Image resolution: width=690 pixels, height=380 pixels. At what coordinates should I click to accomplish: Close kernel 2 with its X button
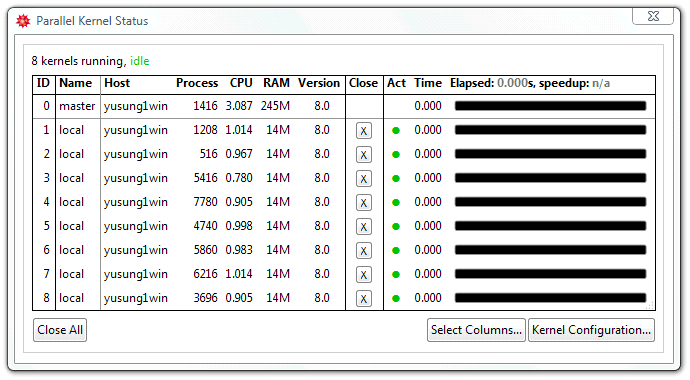click(363, 155)
